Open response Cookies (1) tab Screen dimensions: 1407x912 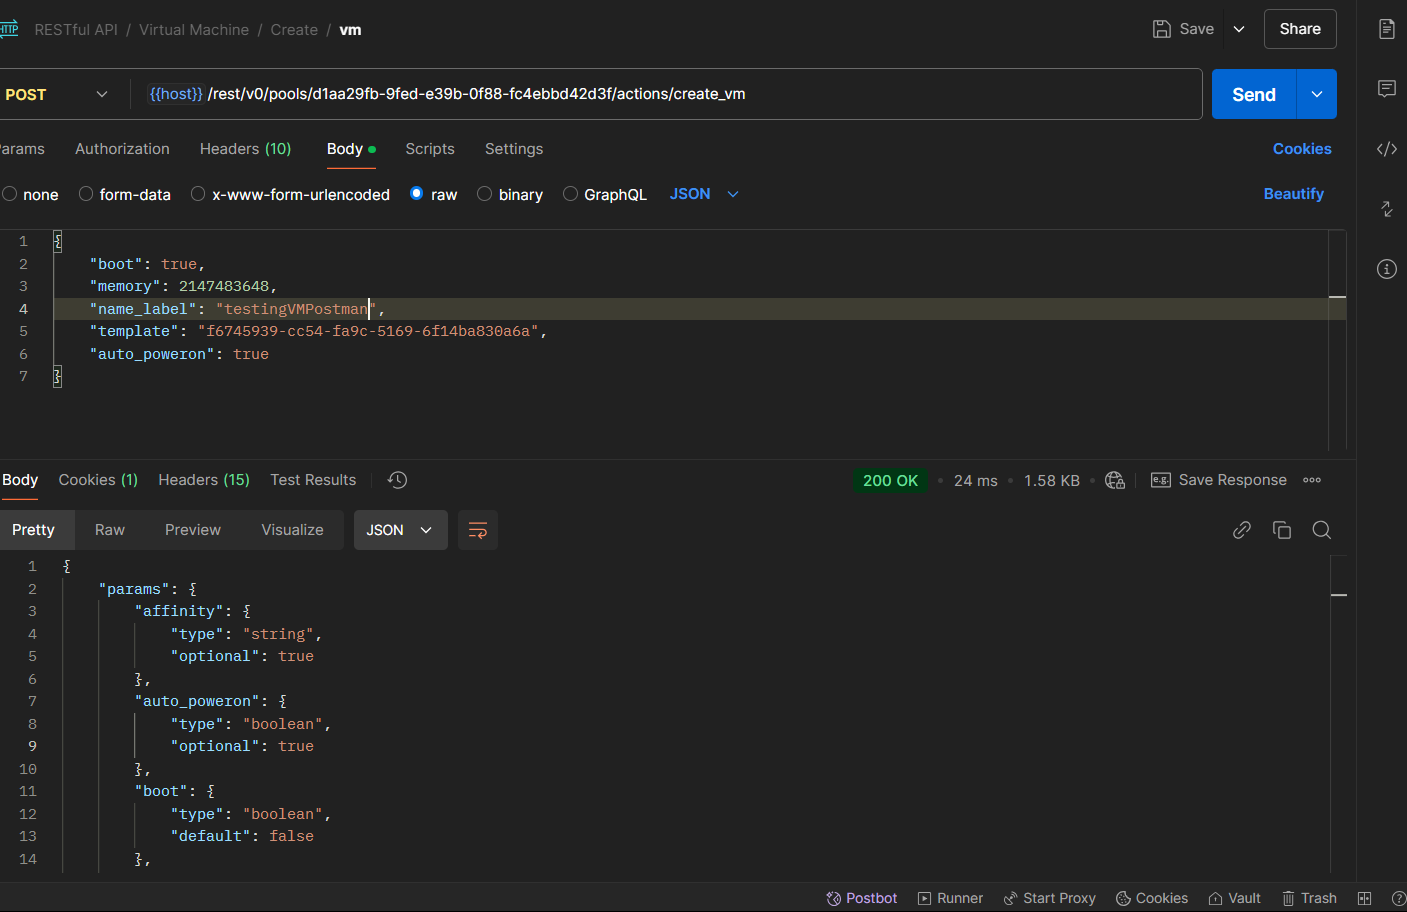click(x=98, y=480)
